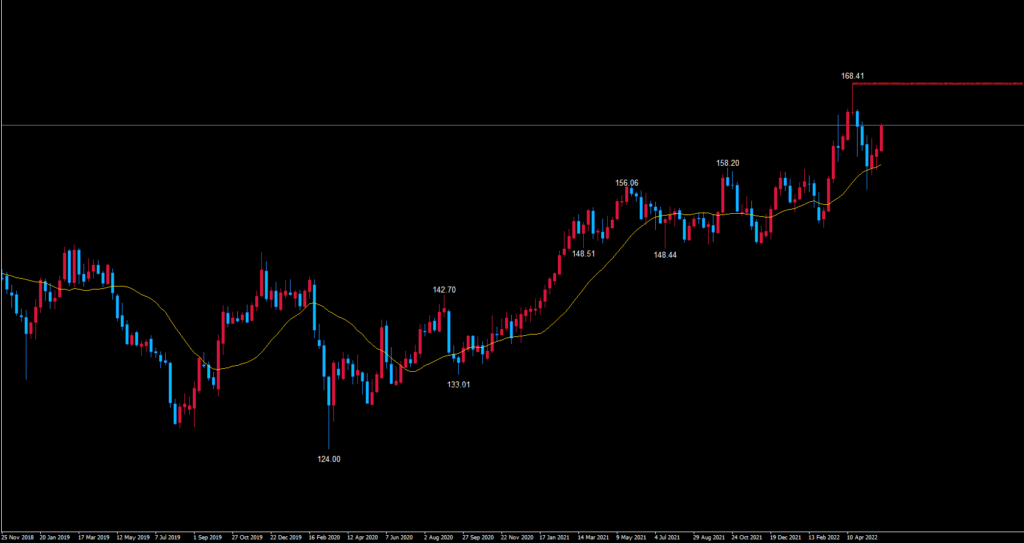This screenshot has height=543, width=1024.
Task: Click the 168.41 high price label
Action: (852, 75)
